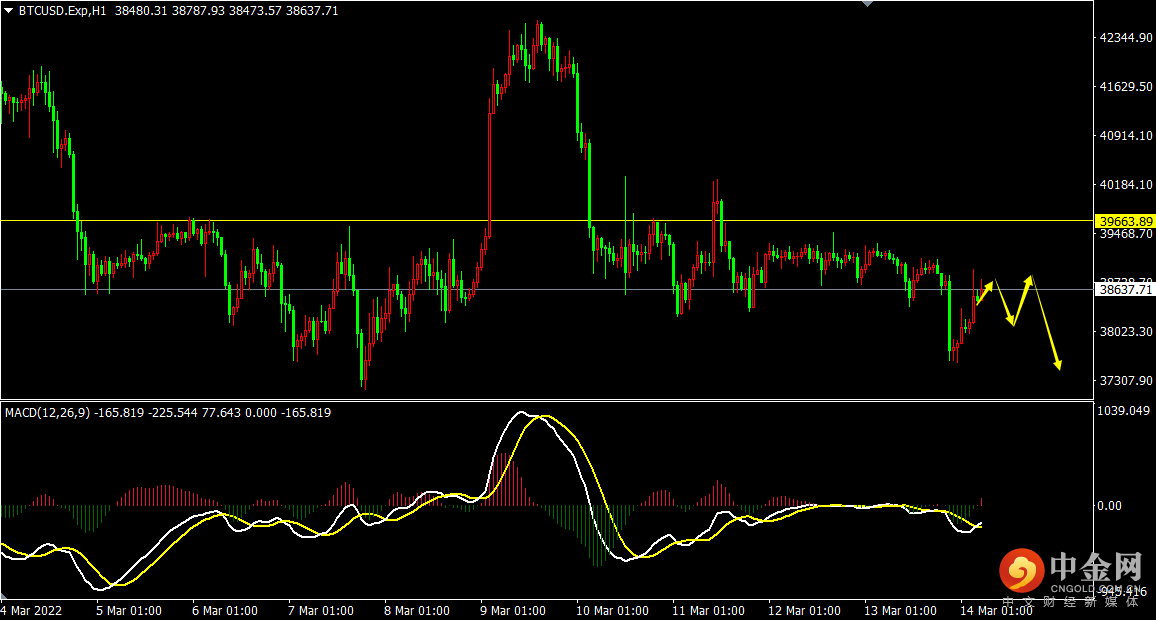Image resolution: width=1156 pixels, height=620 pixels.
Task: Click the 12 Mar 01:00 time label
Action: point(804,610)
